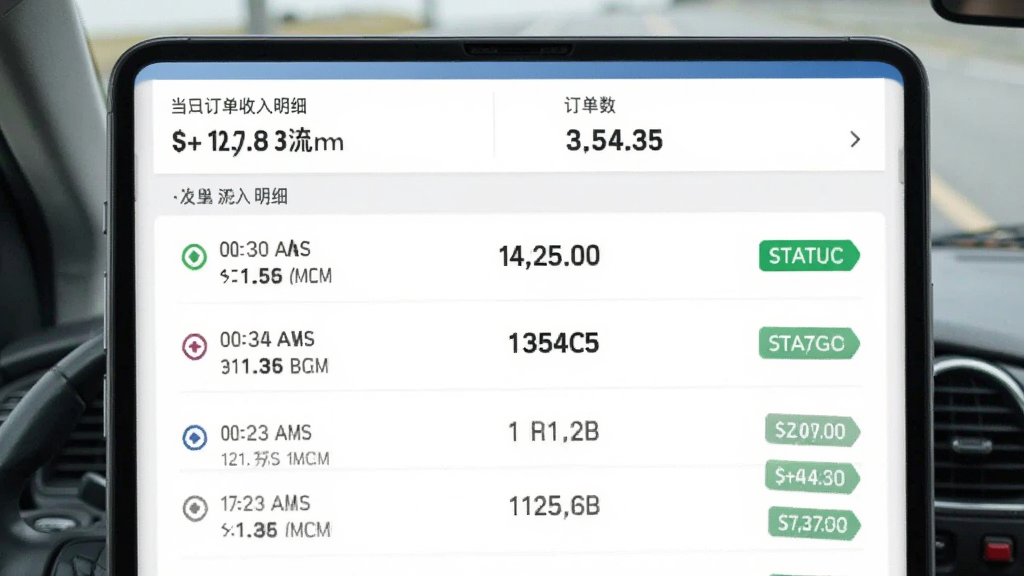Viewport: 1024px width, 576px height.
Task: Select the subtext 311.36 BGM
Action: click(x=274, y=366)
